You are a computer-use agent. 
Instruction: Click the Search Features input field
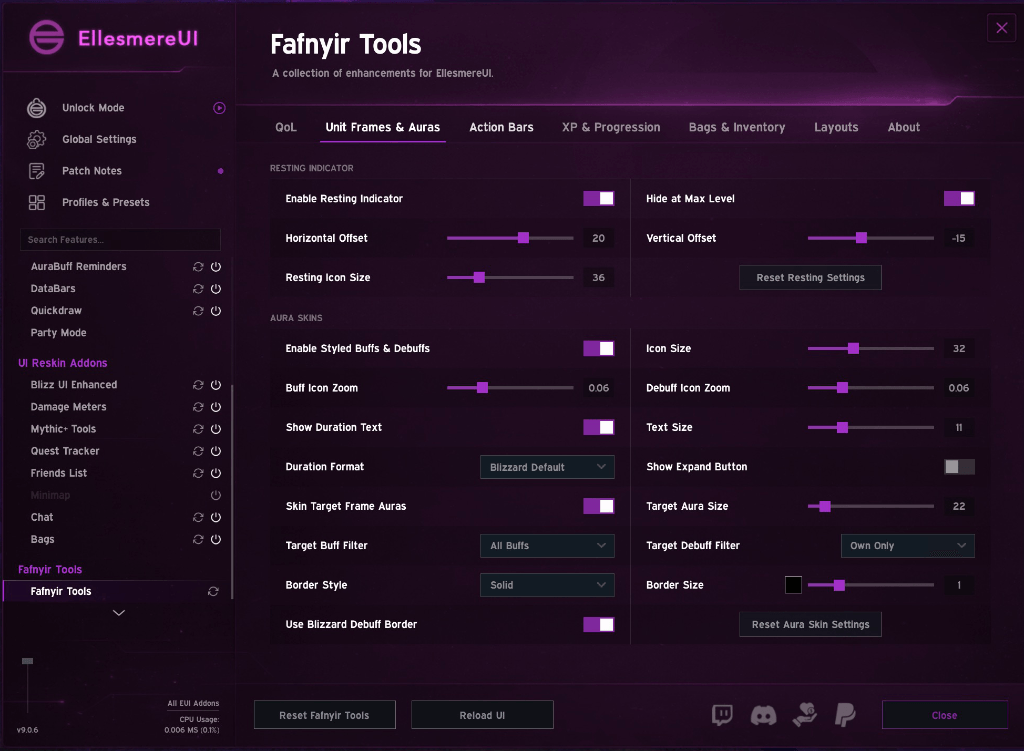point(120,240)
